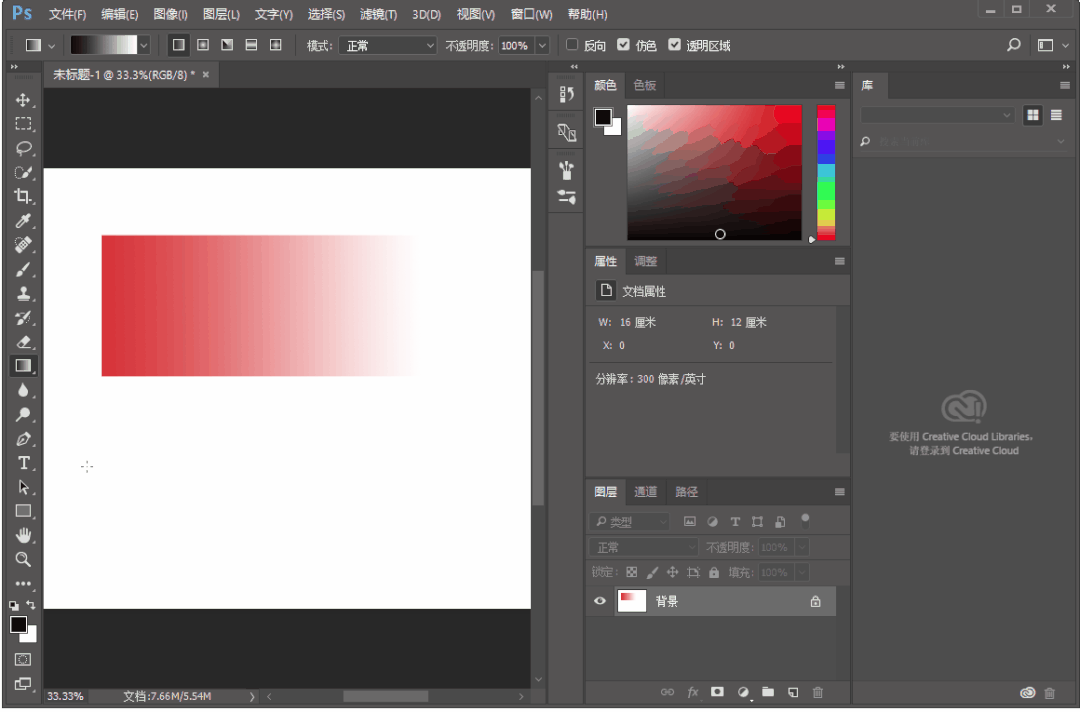Hide the 背景 layer via eye icon
This screenshot has height=712, width=1080.
pos(600,601)
